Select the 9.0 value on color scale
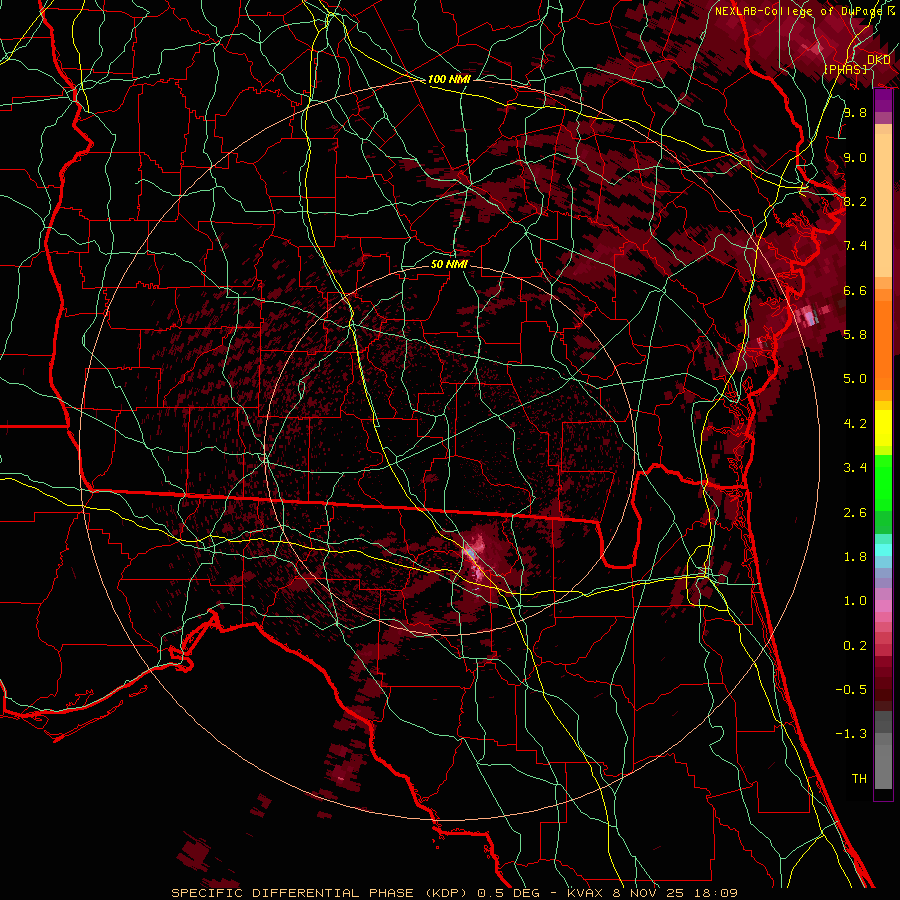This screenshot has height=900, width=900. point(855,157)
